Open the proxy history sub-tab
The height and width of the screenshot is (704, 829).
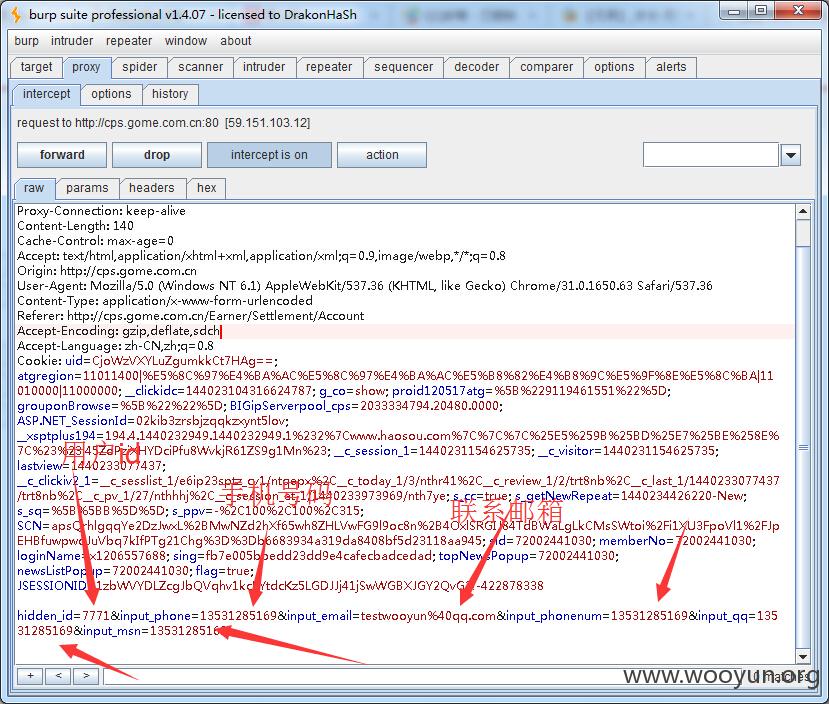pos(170,94)
